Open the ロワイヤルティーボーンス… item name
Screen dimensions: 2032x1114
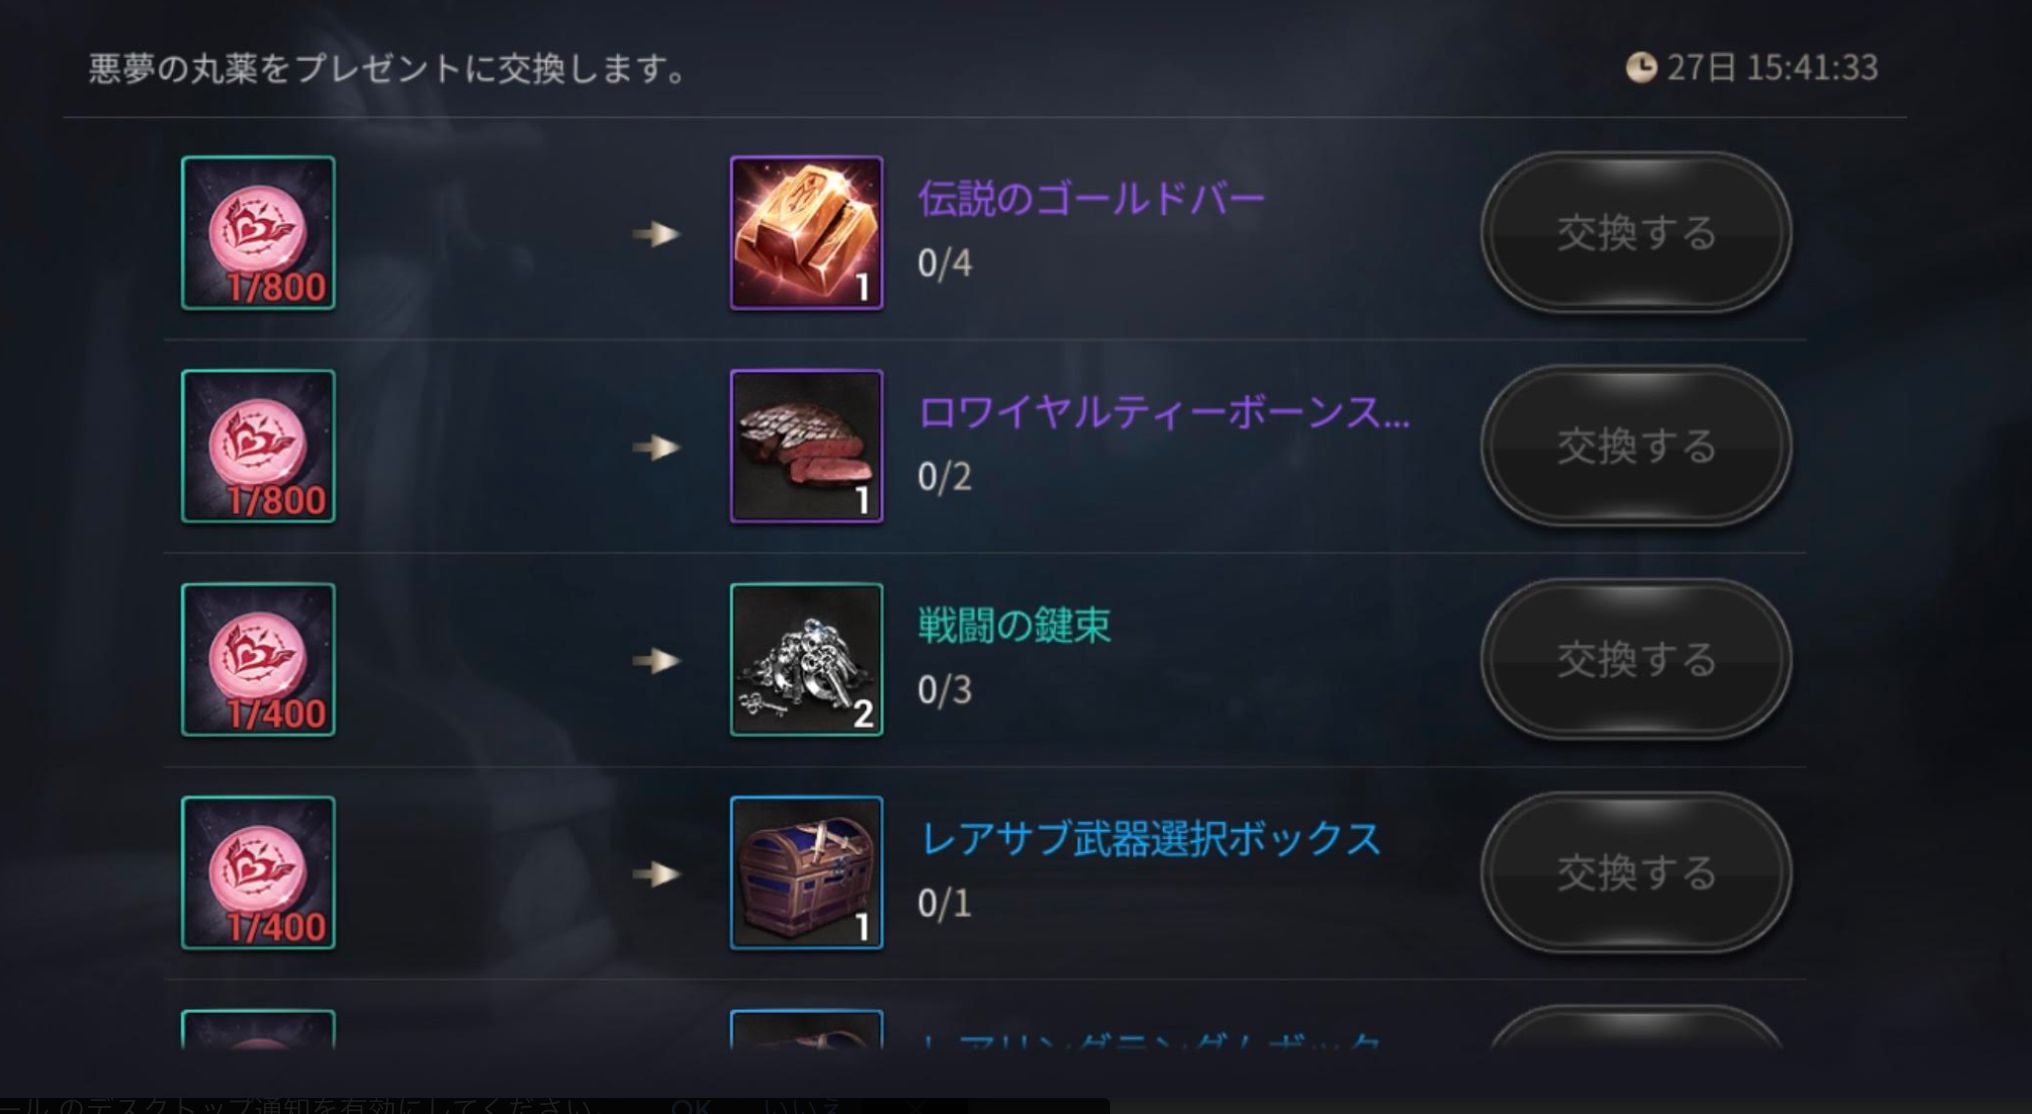point(1164,412)
